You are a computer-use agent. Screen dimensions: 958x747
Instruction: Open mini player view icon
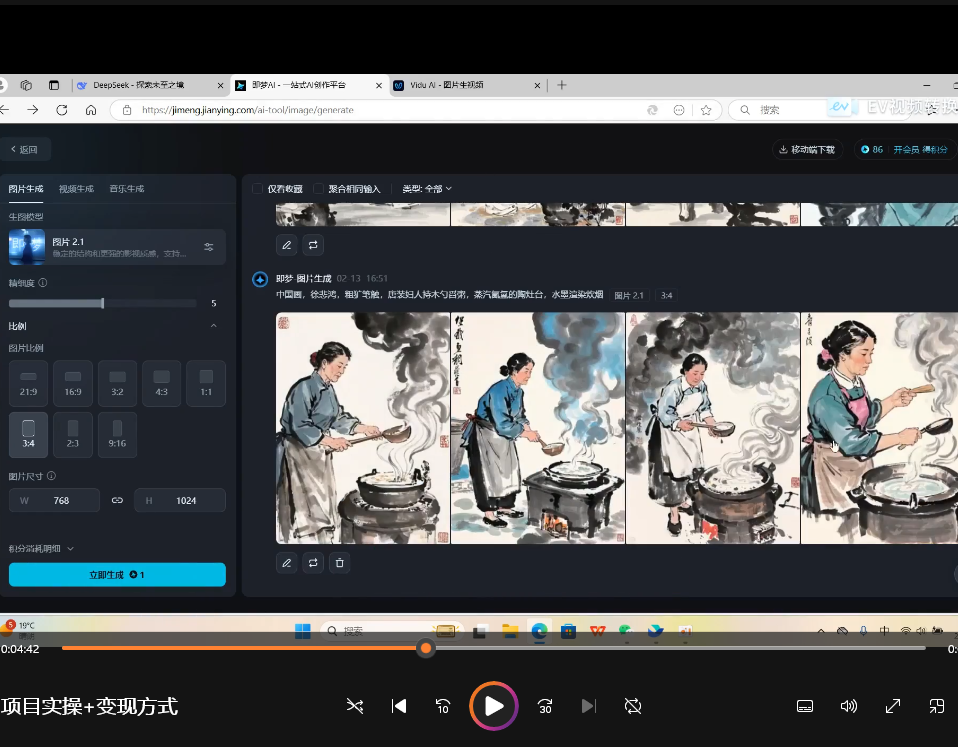click(937, 707)
